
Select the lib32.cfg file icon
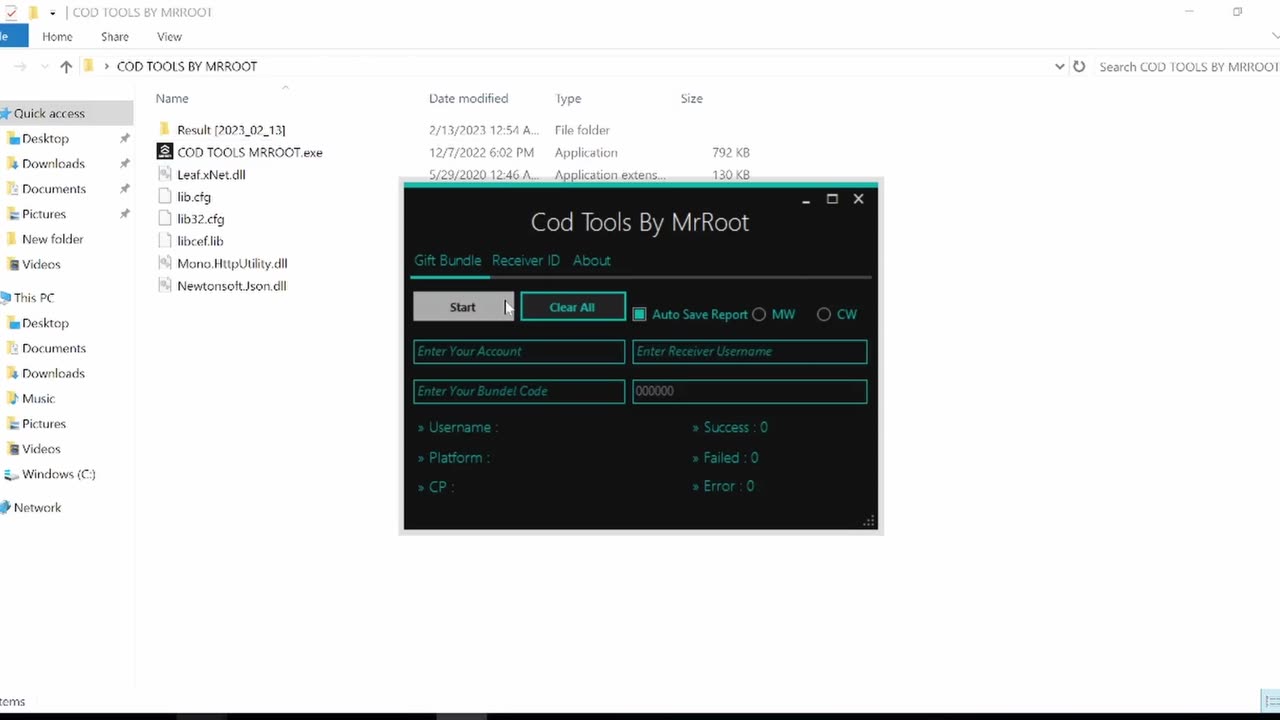165,219
